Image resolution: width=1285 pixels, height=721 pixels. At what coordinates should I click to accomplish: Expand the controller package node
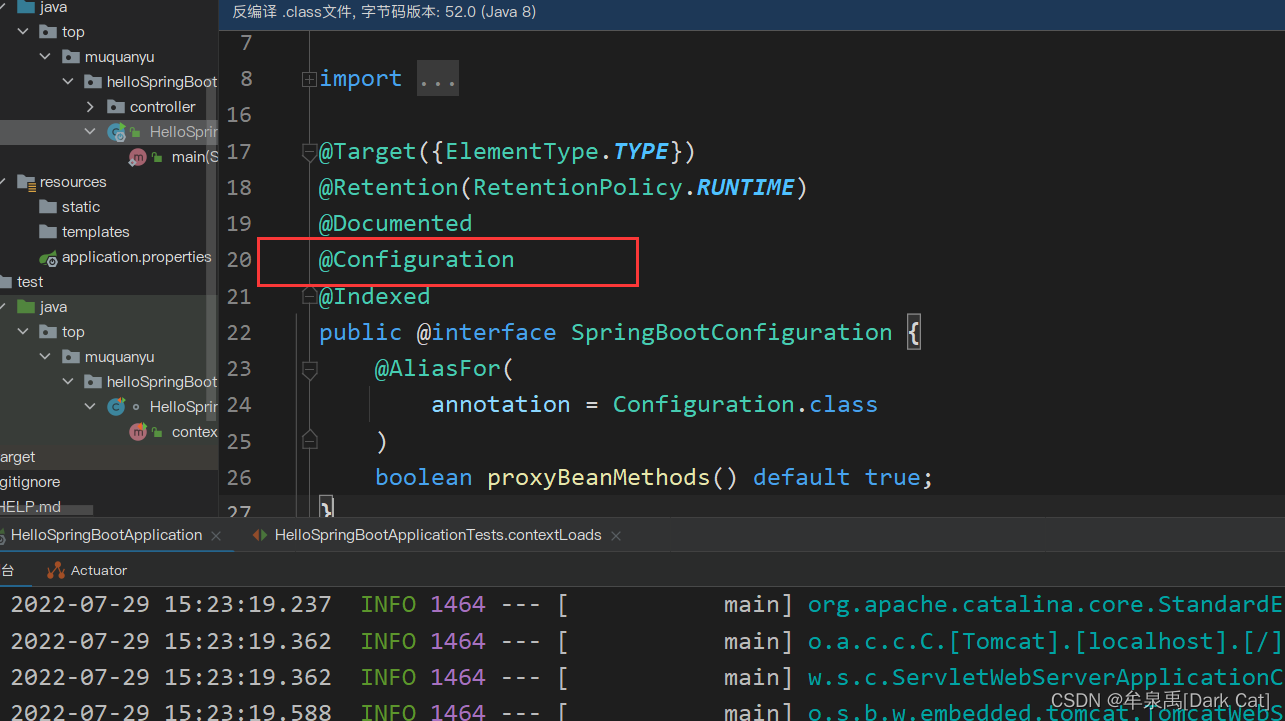coord(90,107)
